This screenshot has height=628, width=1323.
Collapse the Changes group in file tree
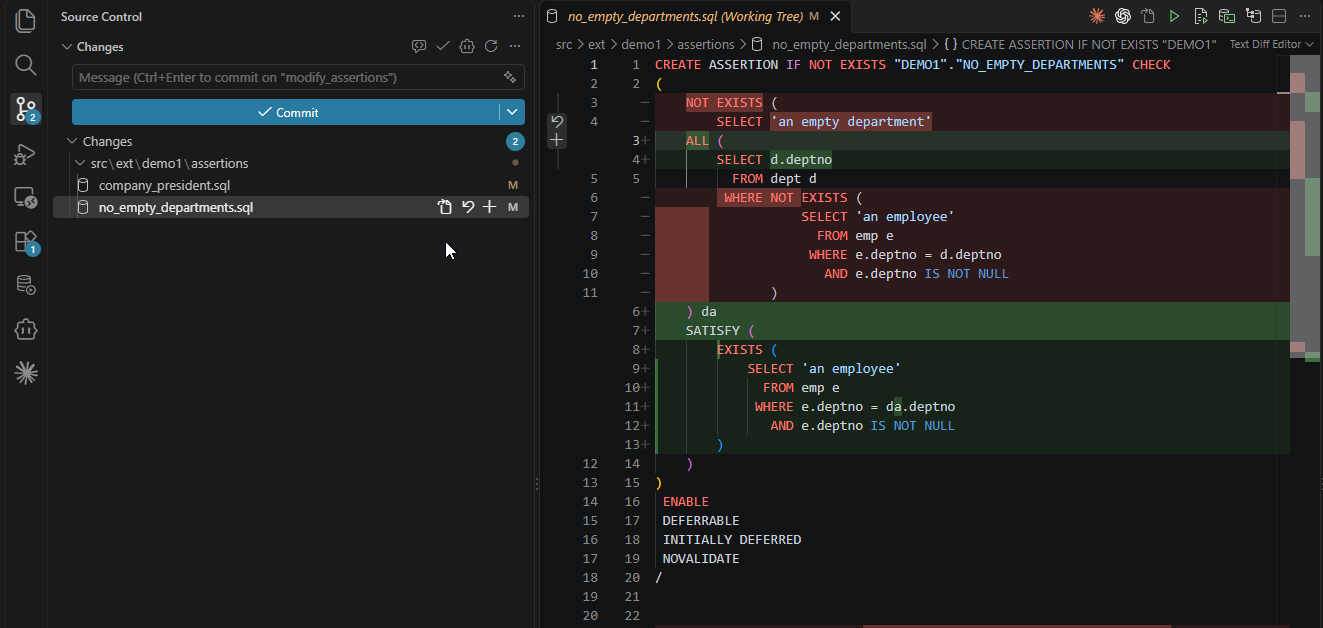72,141
